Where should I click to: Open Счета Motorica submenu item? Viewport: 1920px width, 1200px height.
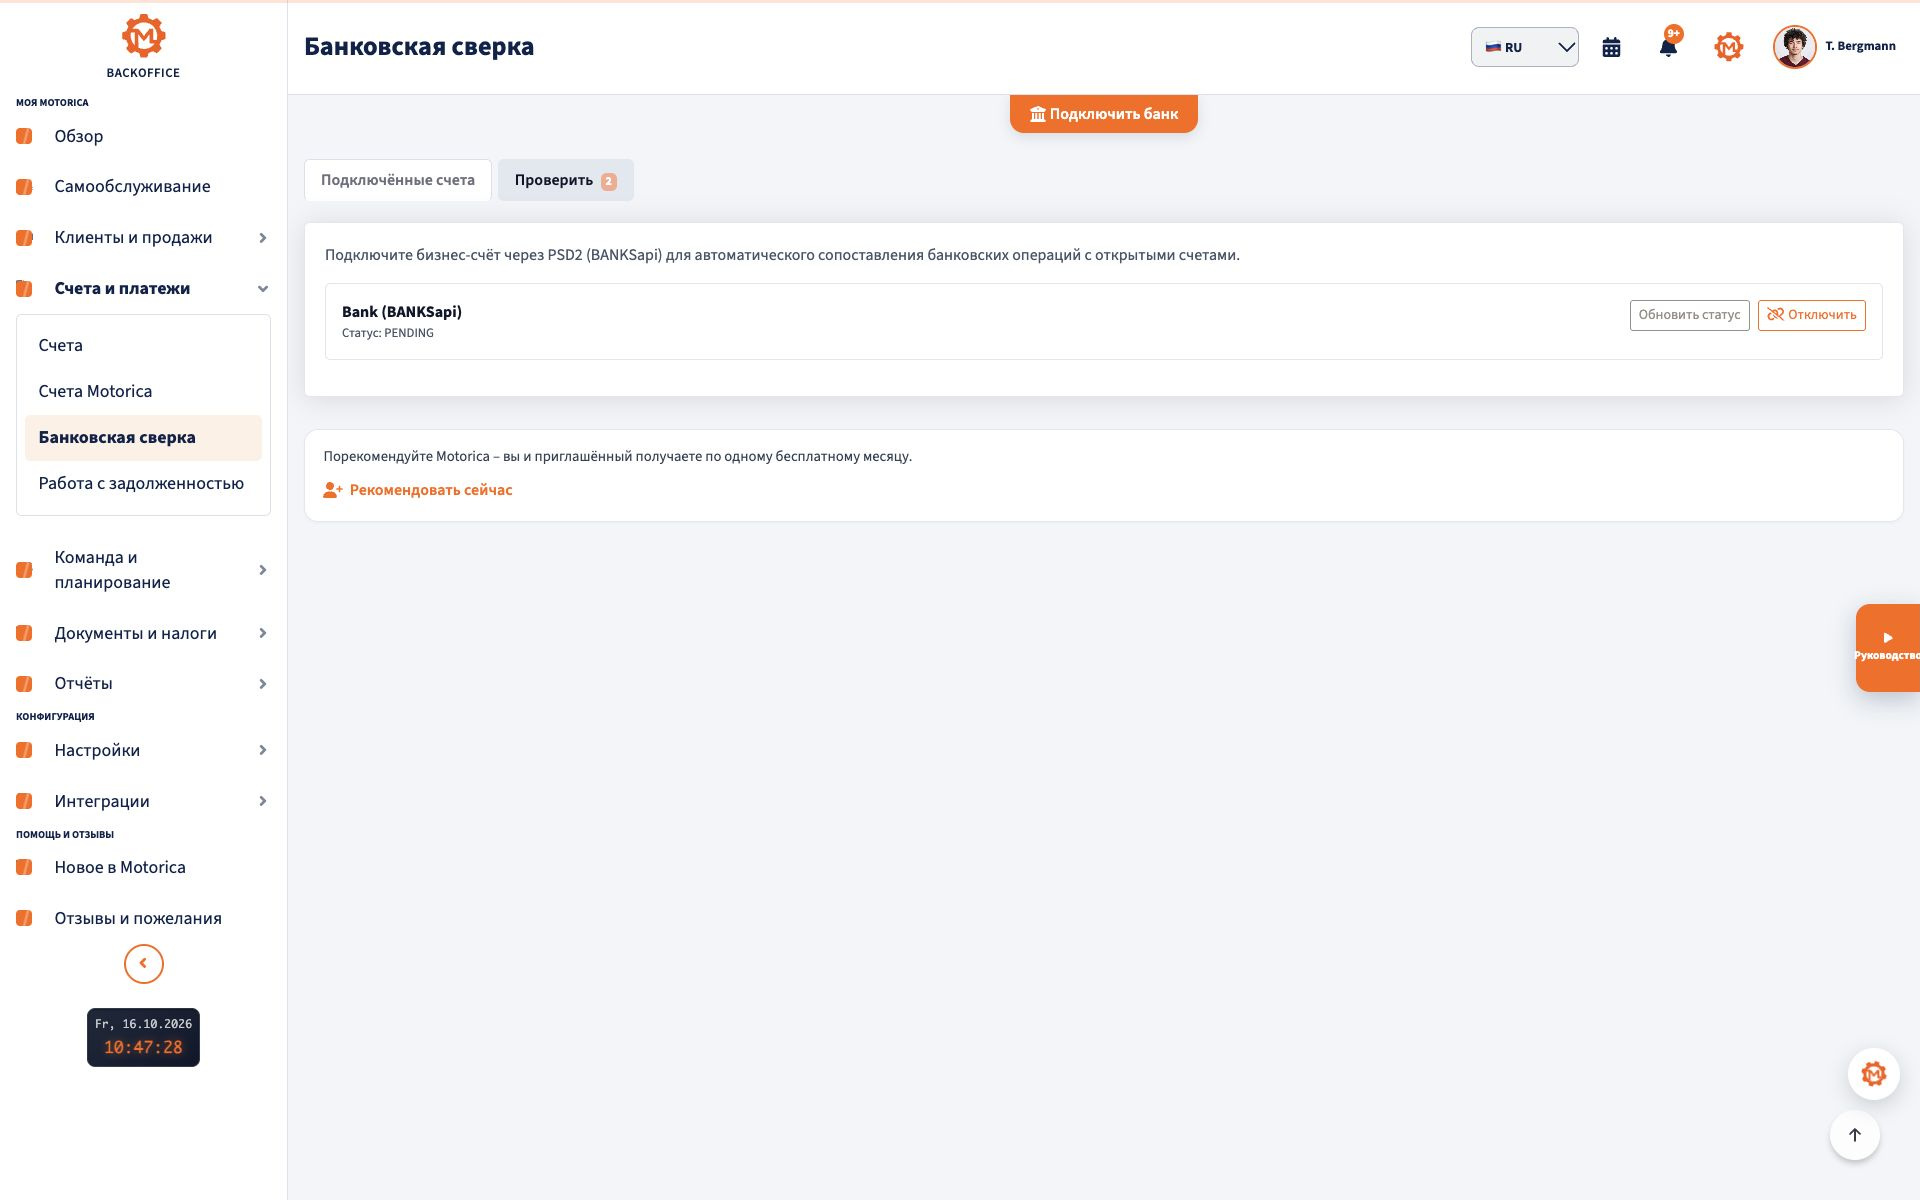tap(143, 391)
